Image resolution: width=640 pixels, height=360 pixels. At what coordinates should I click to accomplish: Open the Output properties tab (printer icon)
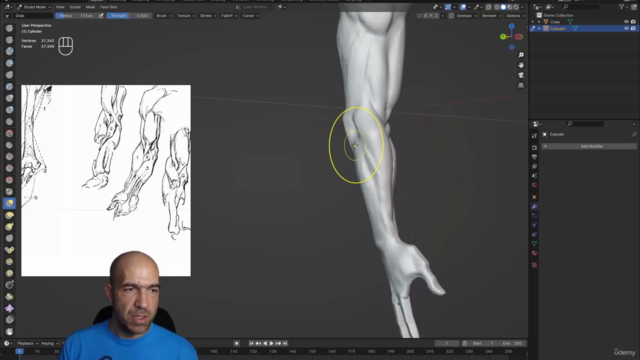(x=534, y=157)
